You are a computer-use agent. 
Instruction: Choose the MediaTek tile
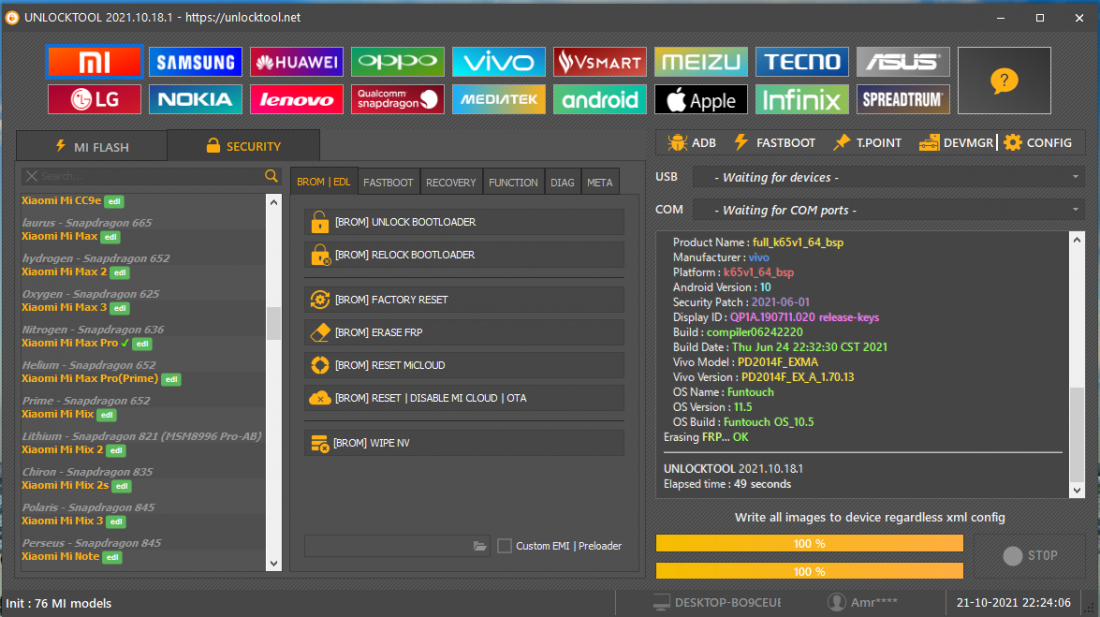pos(498,100)
